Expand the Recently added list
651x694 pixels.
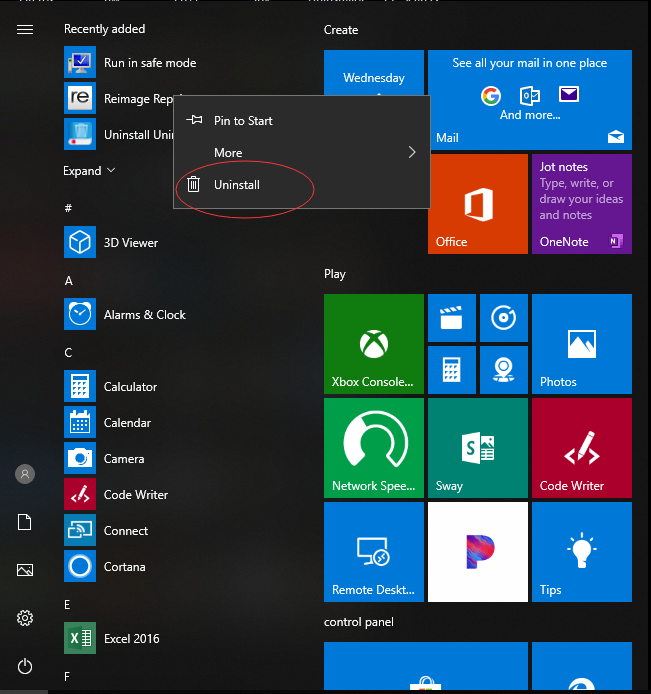[89, 171]
